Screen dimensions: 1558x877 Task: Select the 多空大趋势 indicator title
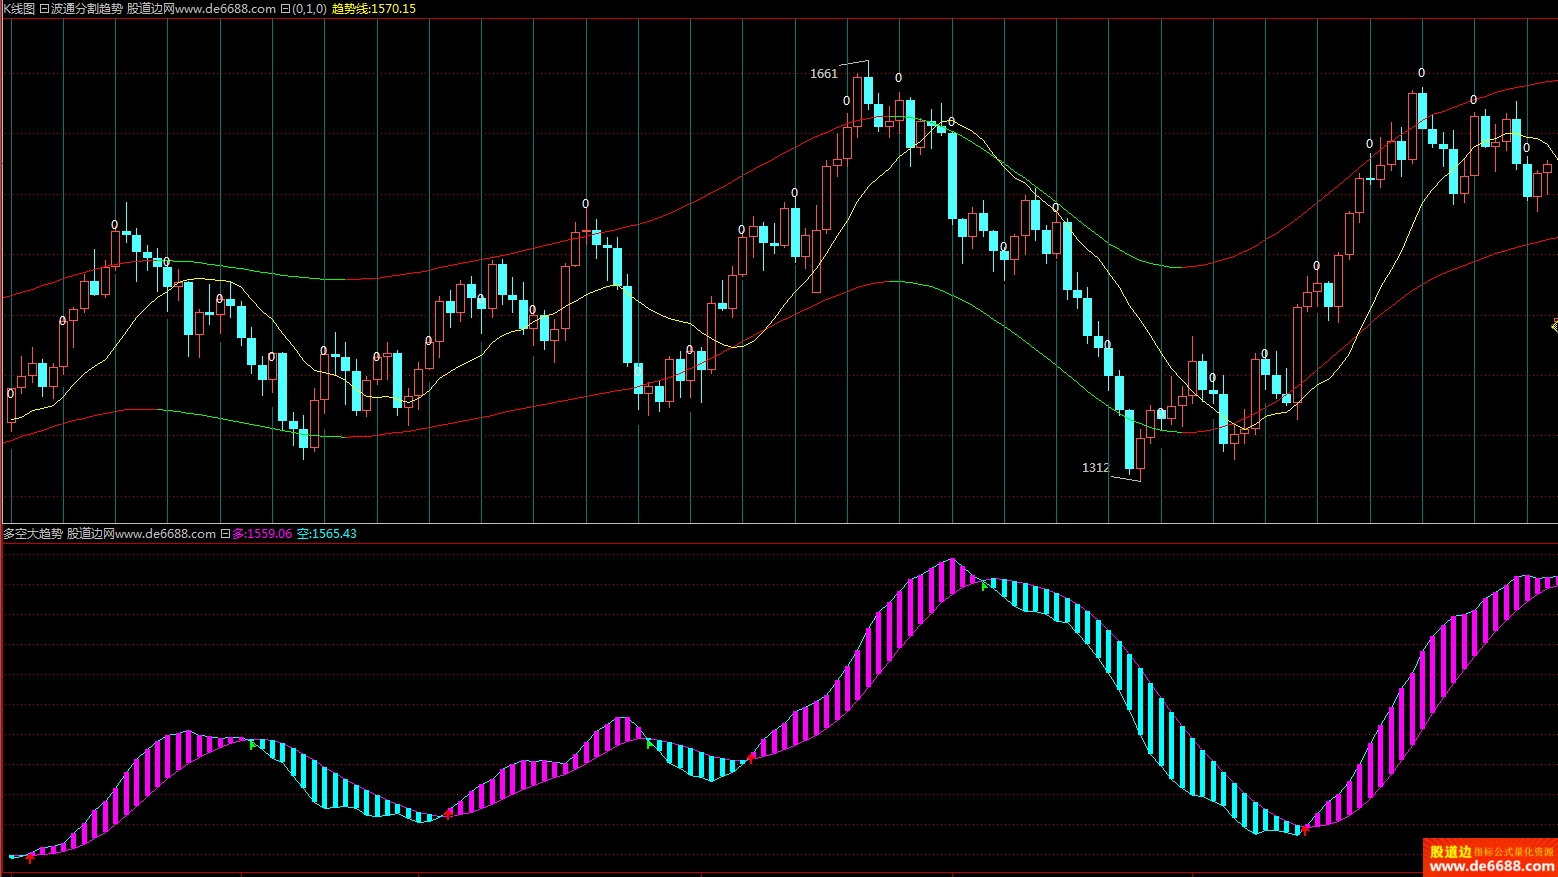pyautogui.click(x=33, y=534)
